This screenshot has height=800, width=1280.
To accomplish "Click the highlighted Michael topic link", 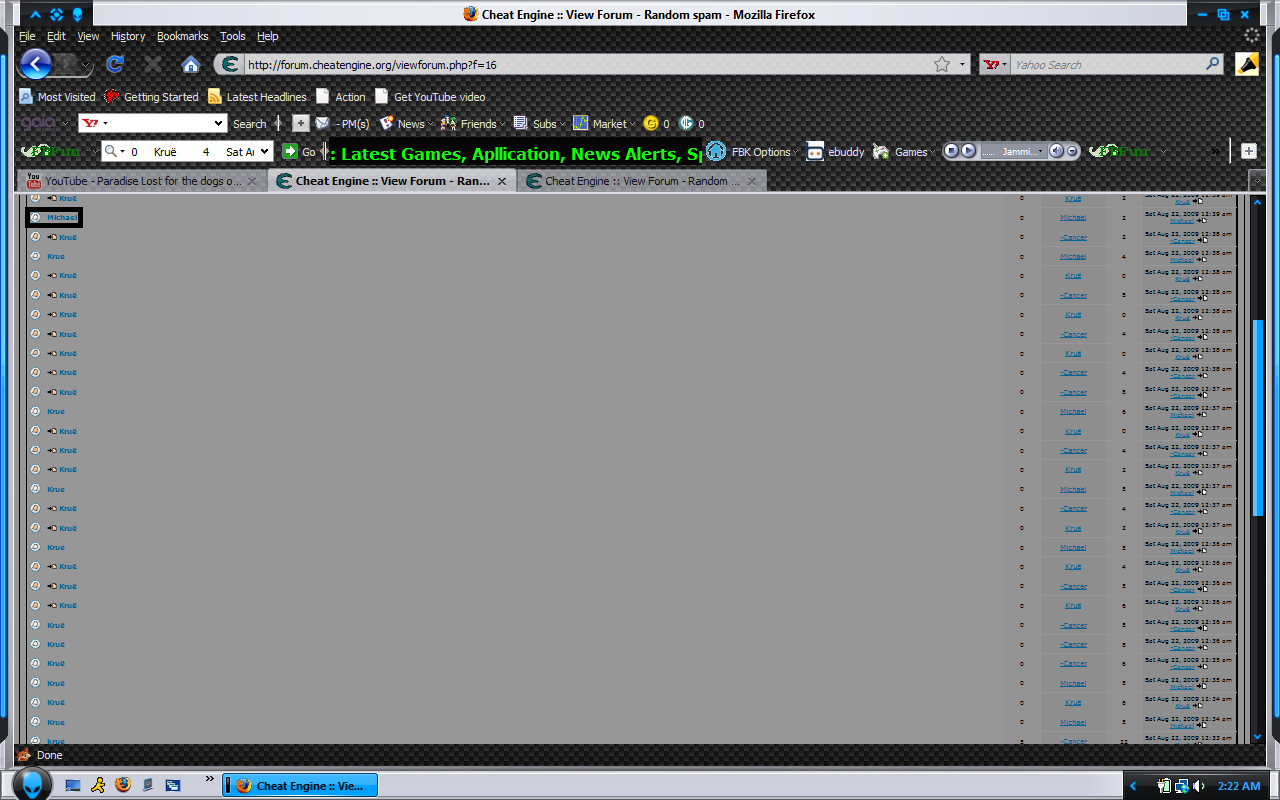I will pyautogui.click(x=61, y=217).
